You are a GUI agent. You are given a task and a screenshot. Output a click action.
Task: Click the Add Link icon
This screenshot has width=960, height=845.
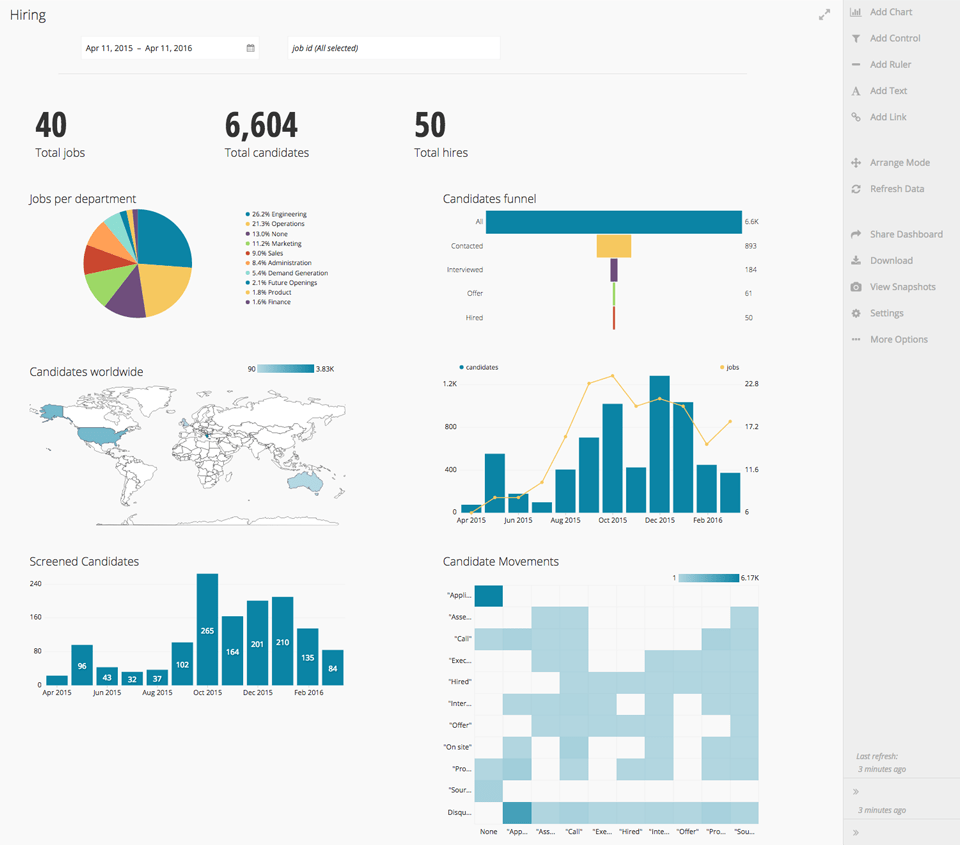tap(855, 116)
